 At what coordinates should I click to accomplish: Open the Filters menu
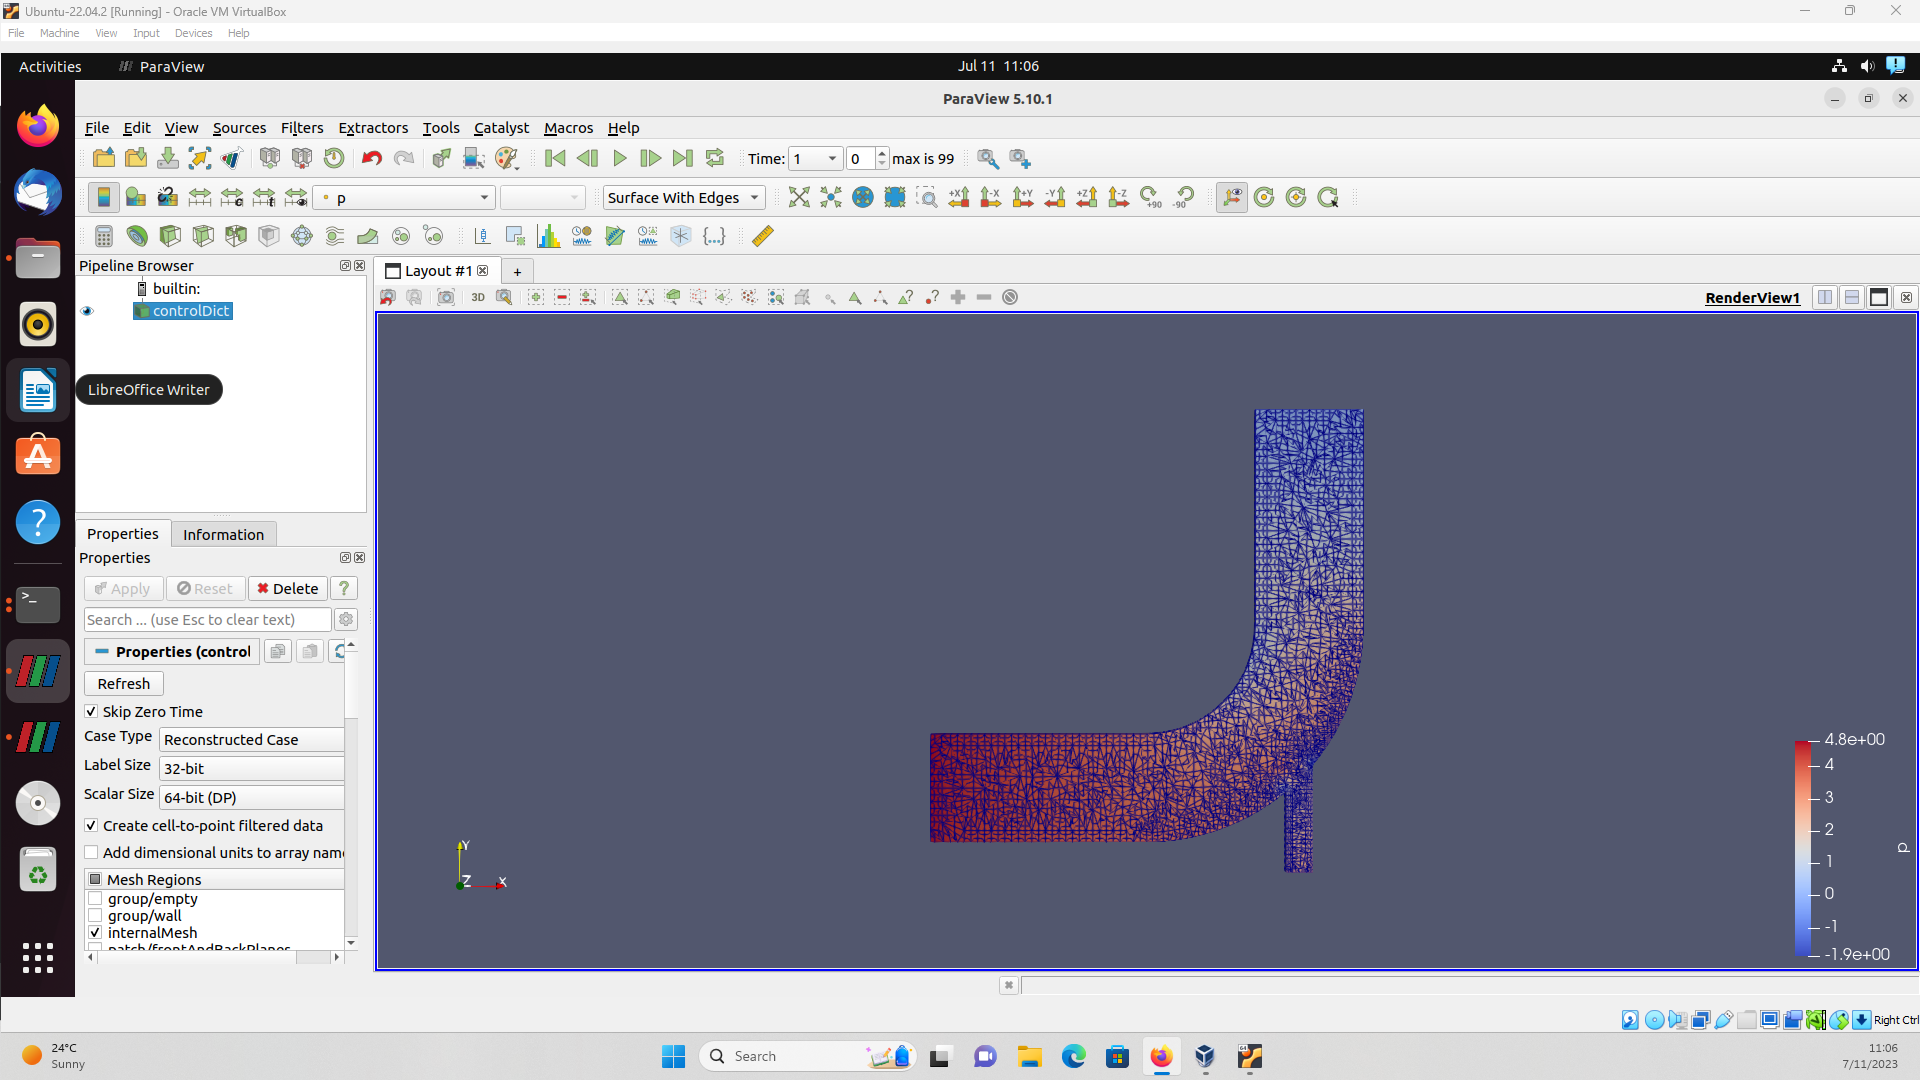pos(301,128)
